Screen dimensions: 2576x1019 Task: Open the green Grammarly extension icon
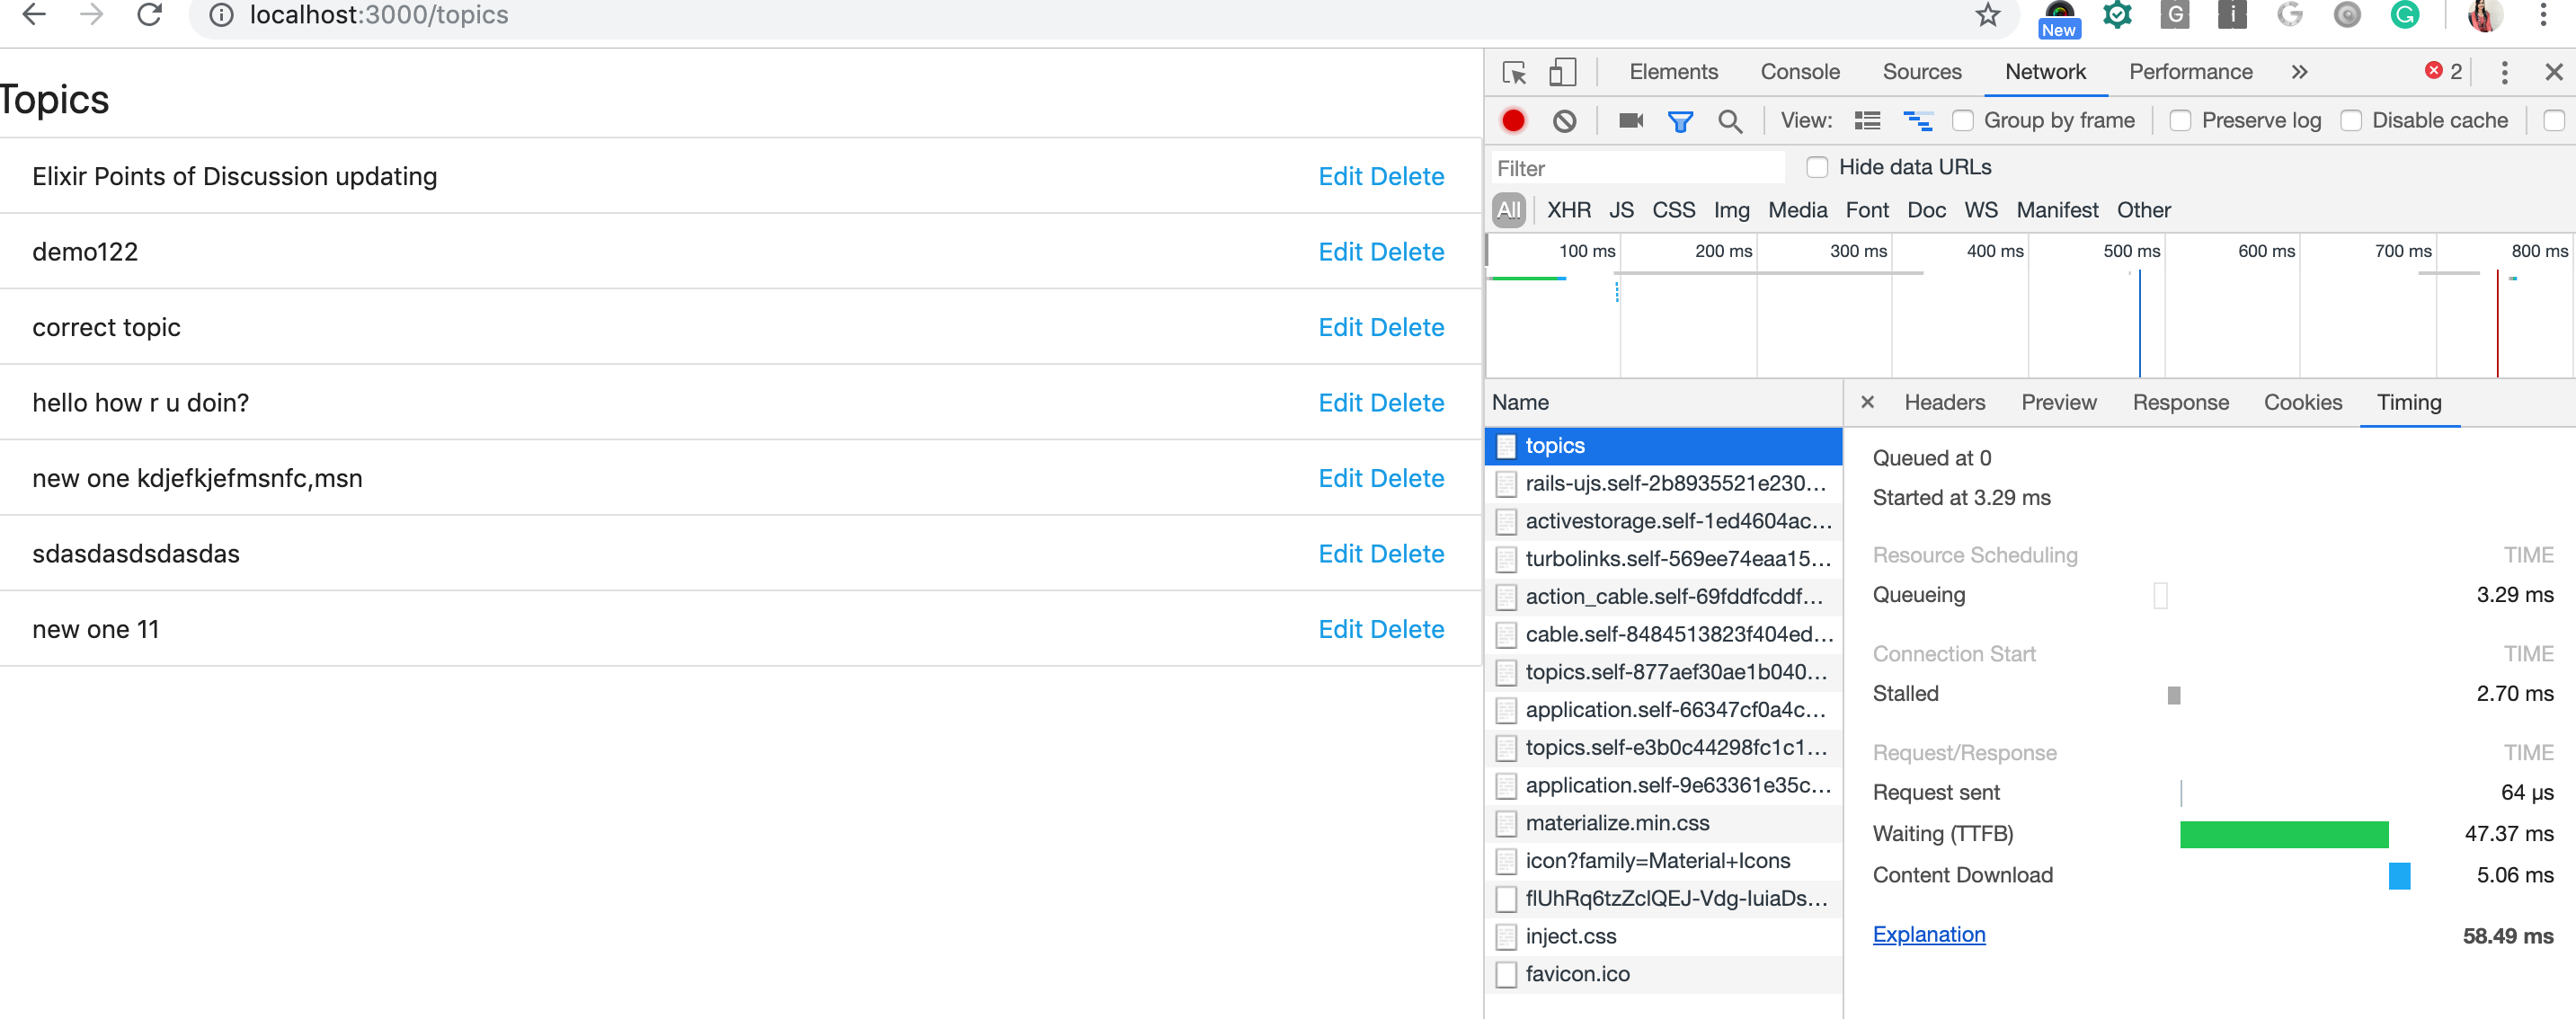(x=2404, y=15)
